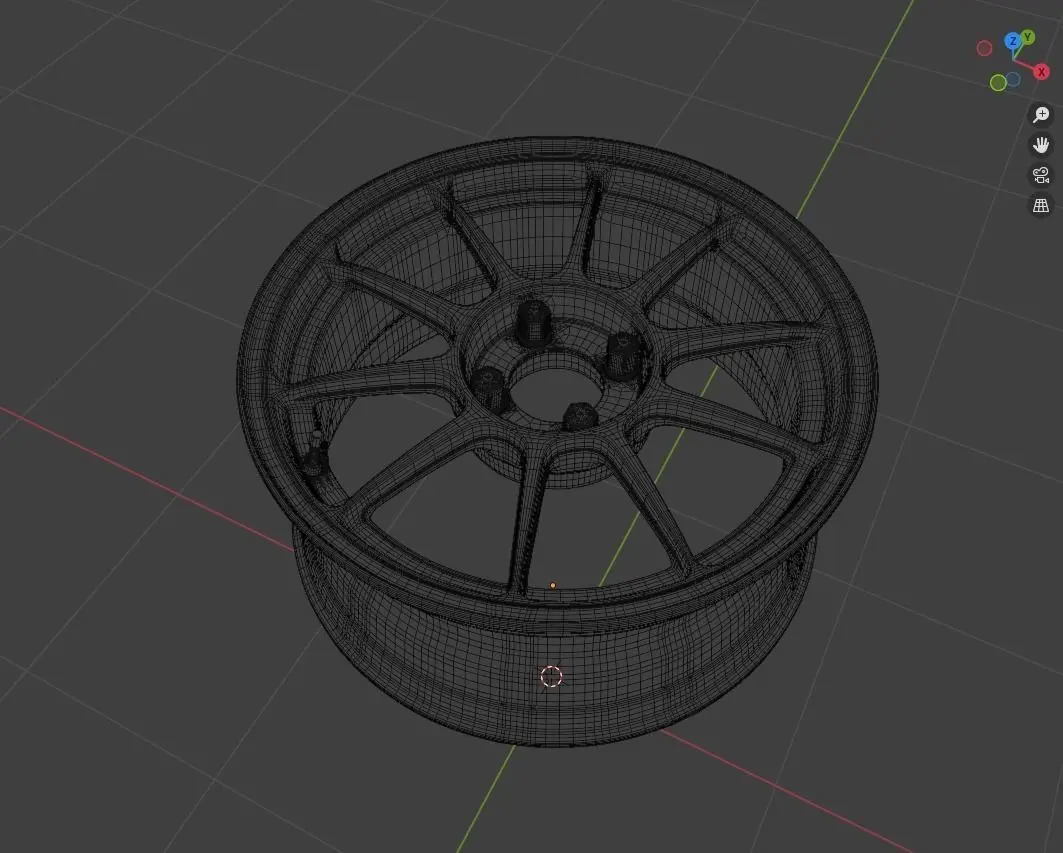Screen dimensions: 1063x853
Task: Toggle perspective/orthographic grid button
Action: pyautogui.click(x=1041, y=205)
